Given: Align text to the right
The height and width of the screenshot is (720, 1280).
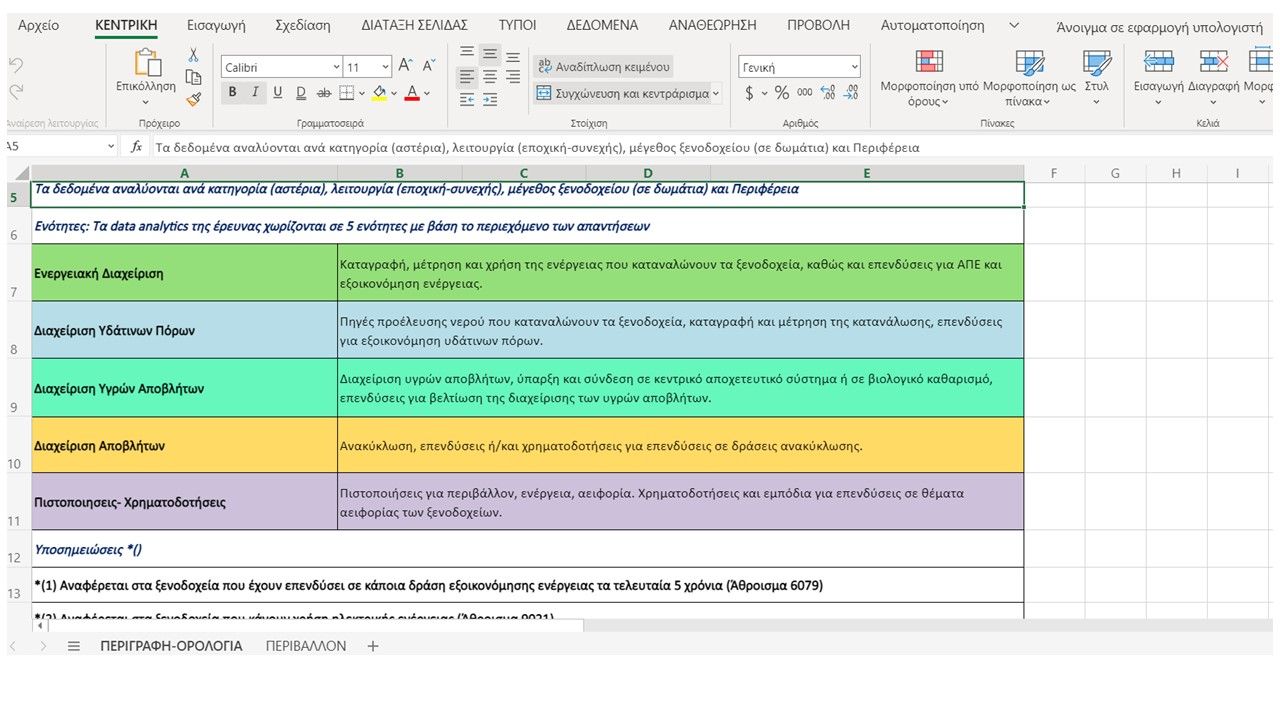Looking at the screenshot, I should (513, 76).
